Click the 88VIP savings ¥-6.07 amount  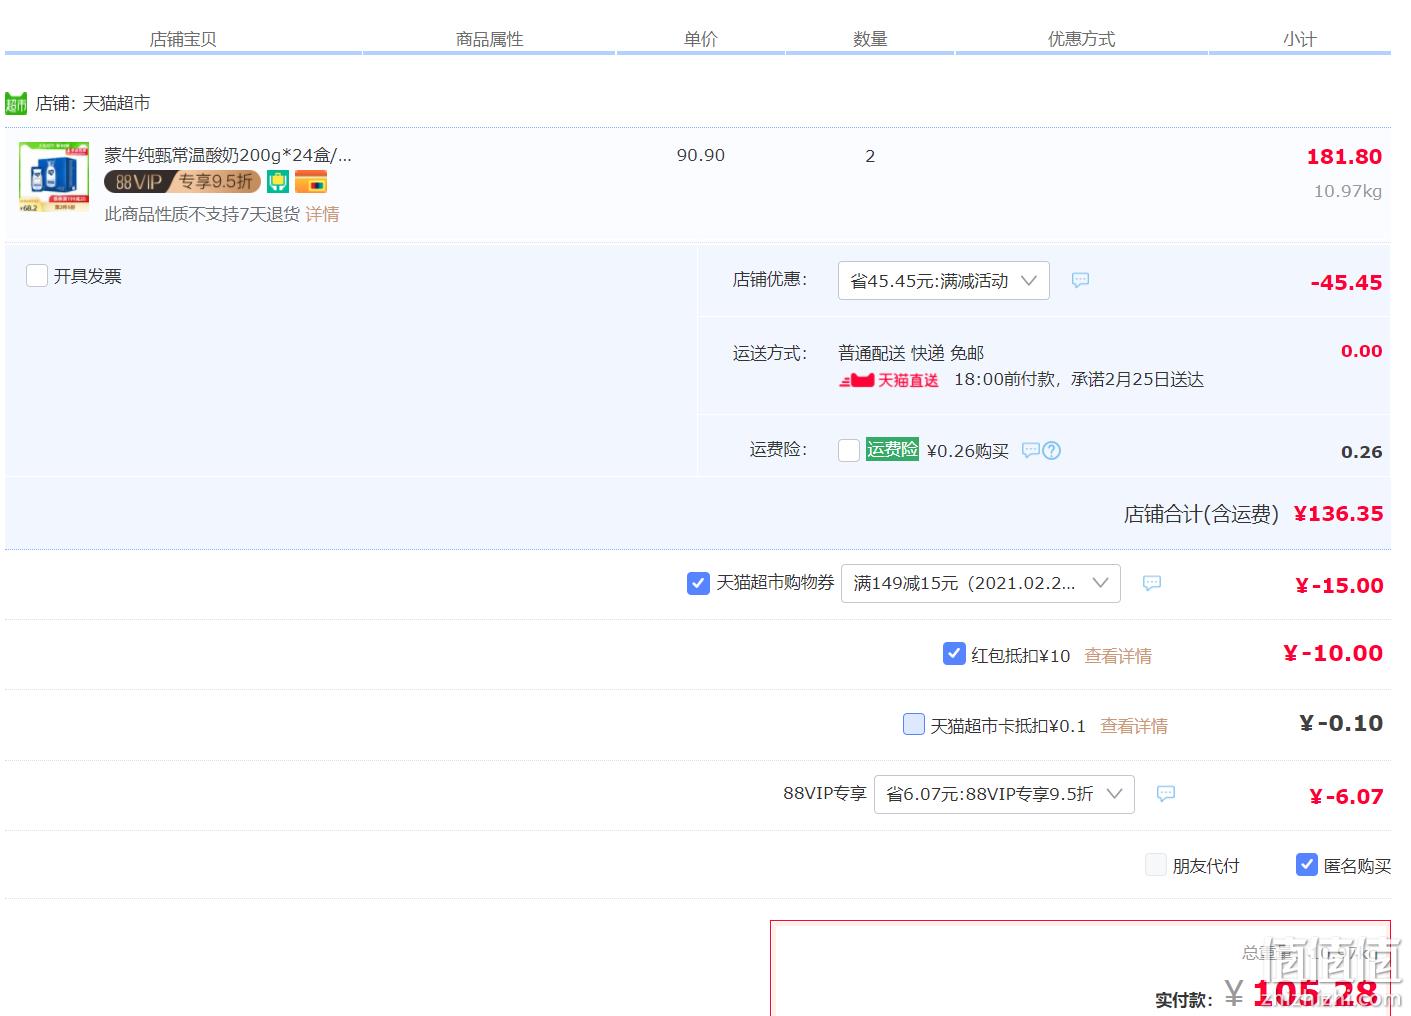[1346, 797]
